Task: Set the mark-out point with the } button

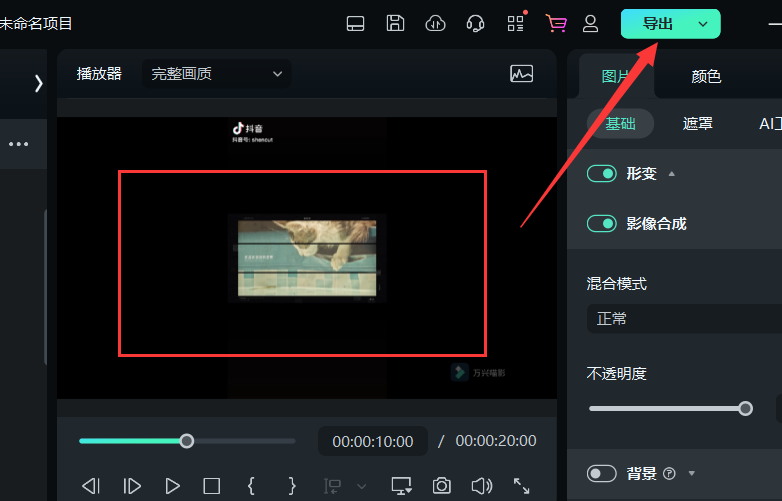Action: (292, 486)
